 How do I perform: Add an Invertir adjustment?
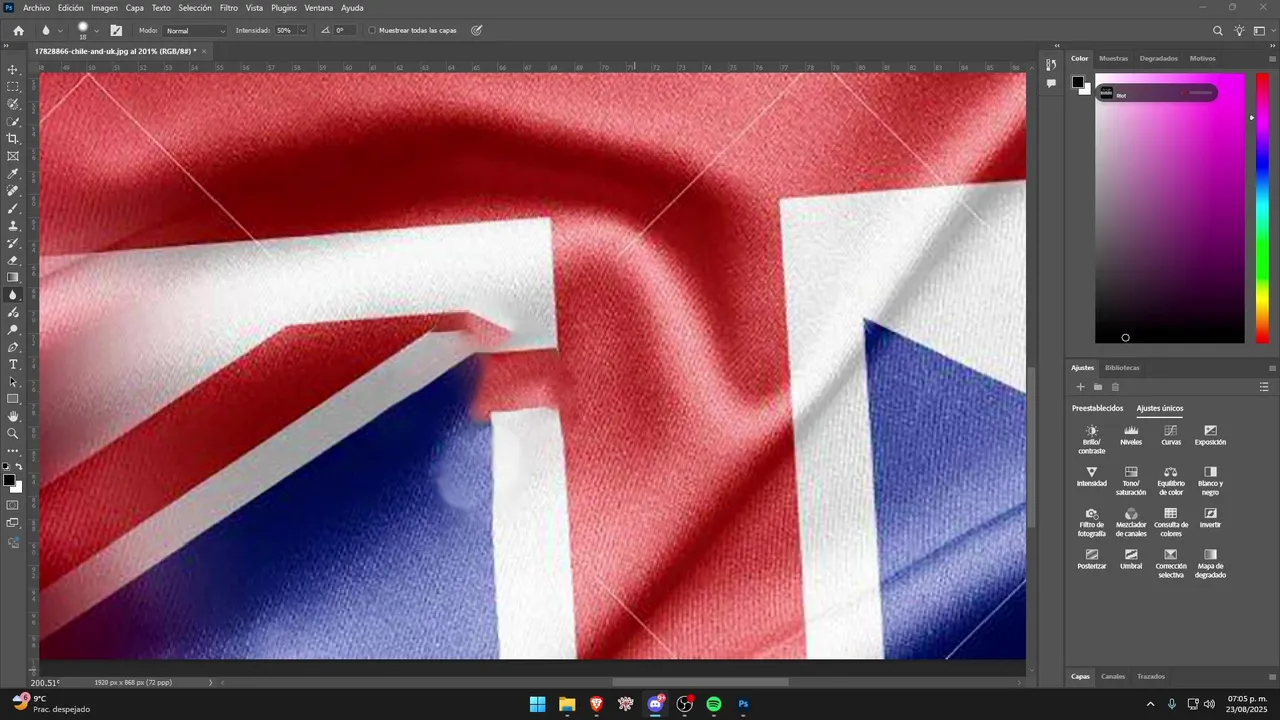(1210, 518)
